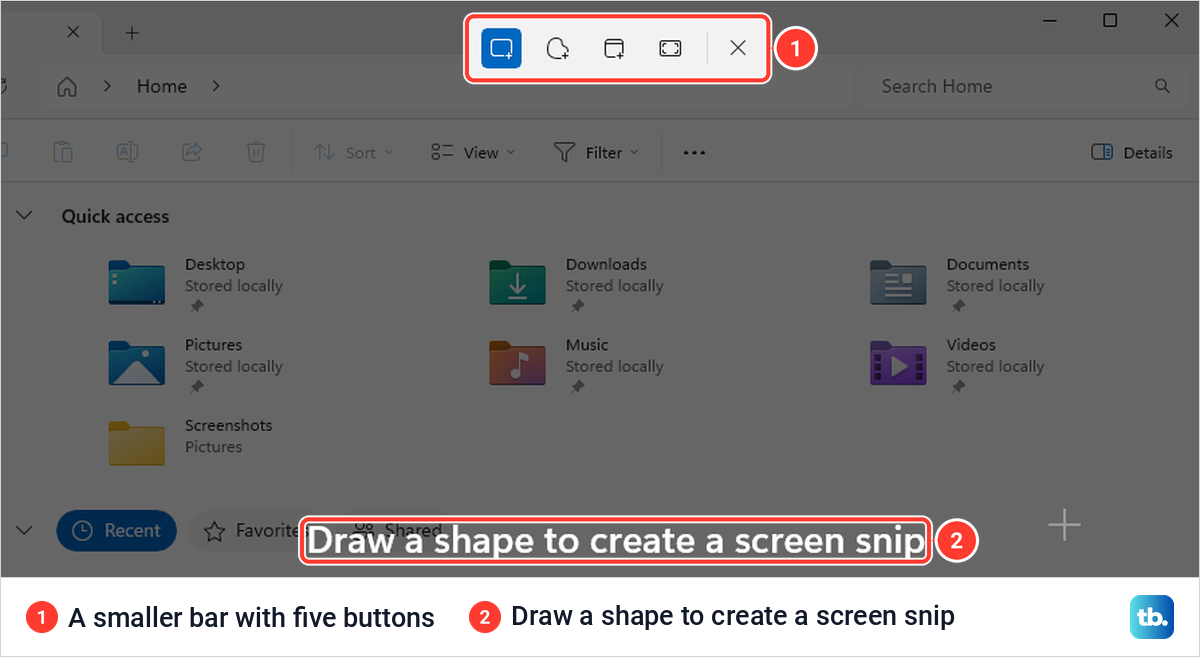1200x657 pixels.
Task: Click the Documents folder name text
Action: point(988,265)
